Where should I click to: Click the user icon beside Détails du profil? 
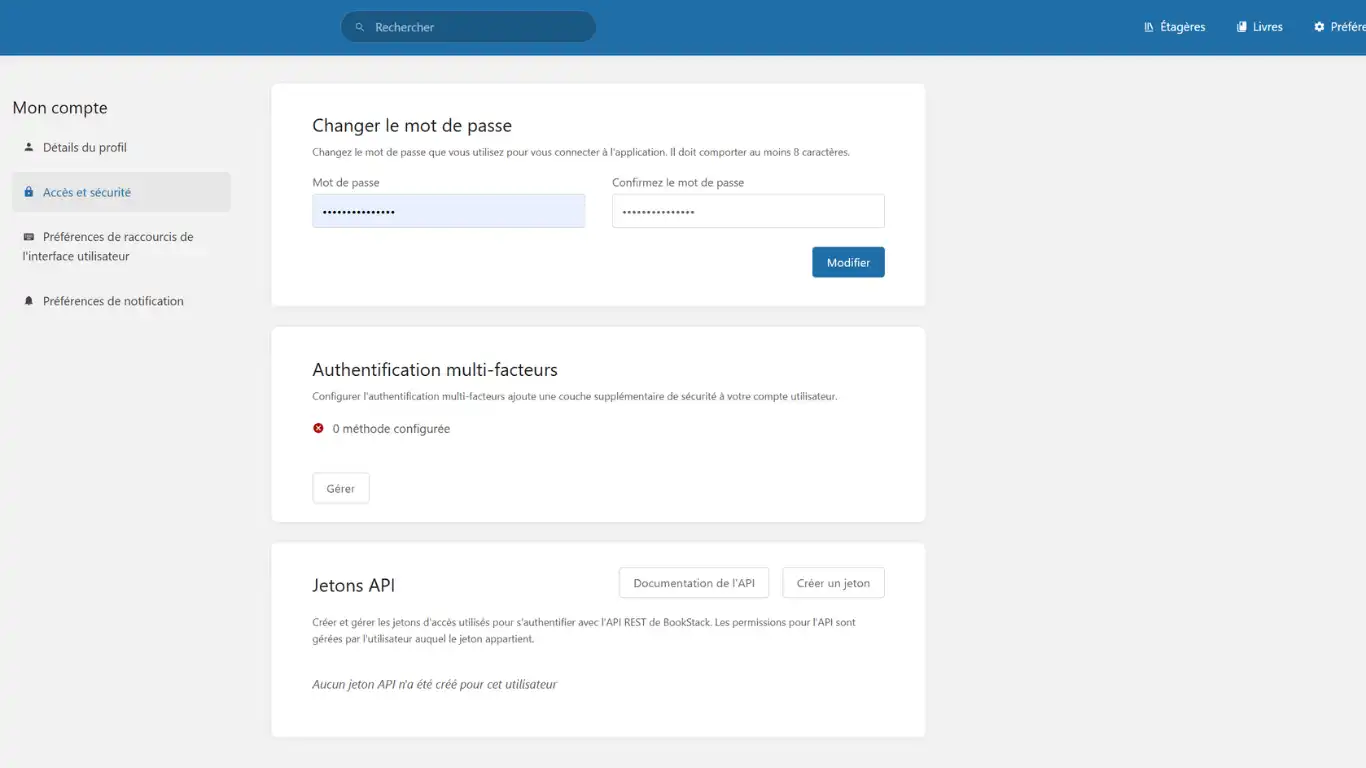(x=29, y=147)
